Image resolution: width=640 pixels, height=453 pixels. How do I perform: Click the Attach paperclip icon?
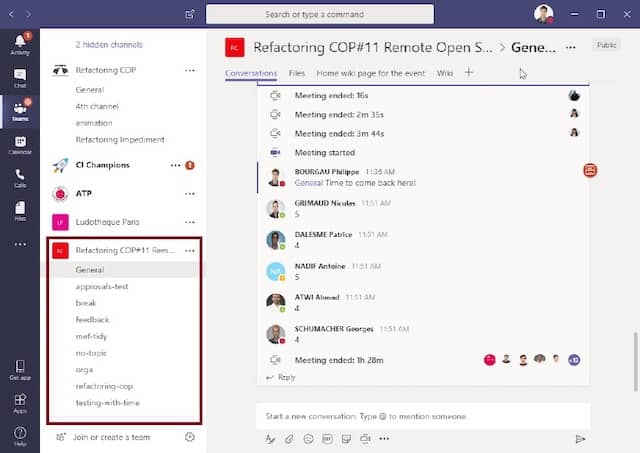(289, 439)
